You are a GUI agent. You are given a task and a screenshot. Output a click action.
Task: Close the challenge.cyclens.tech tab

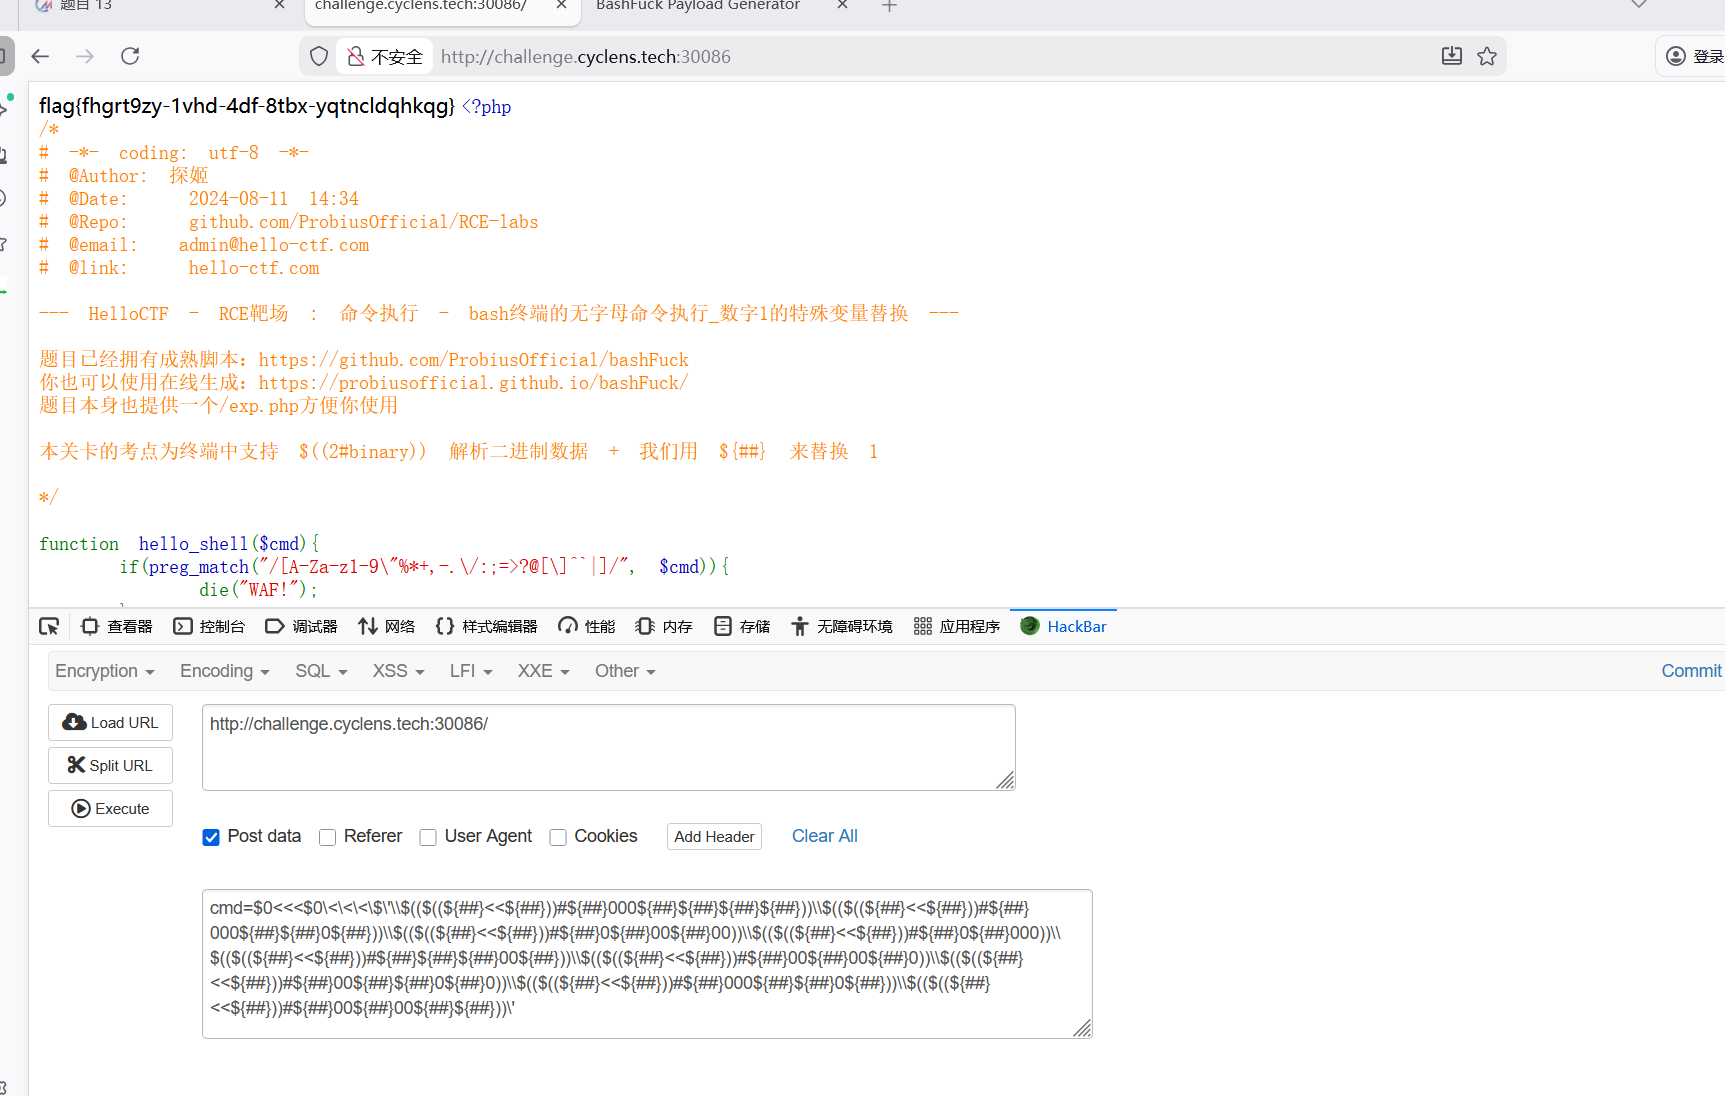(x=561, y=5)
